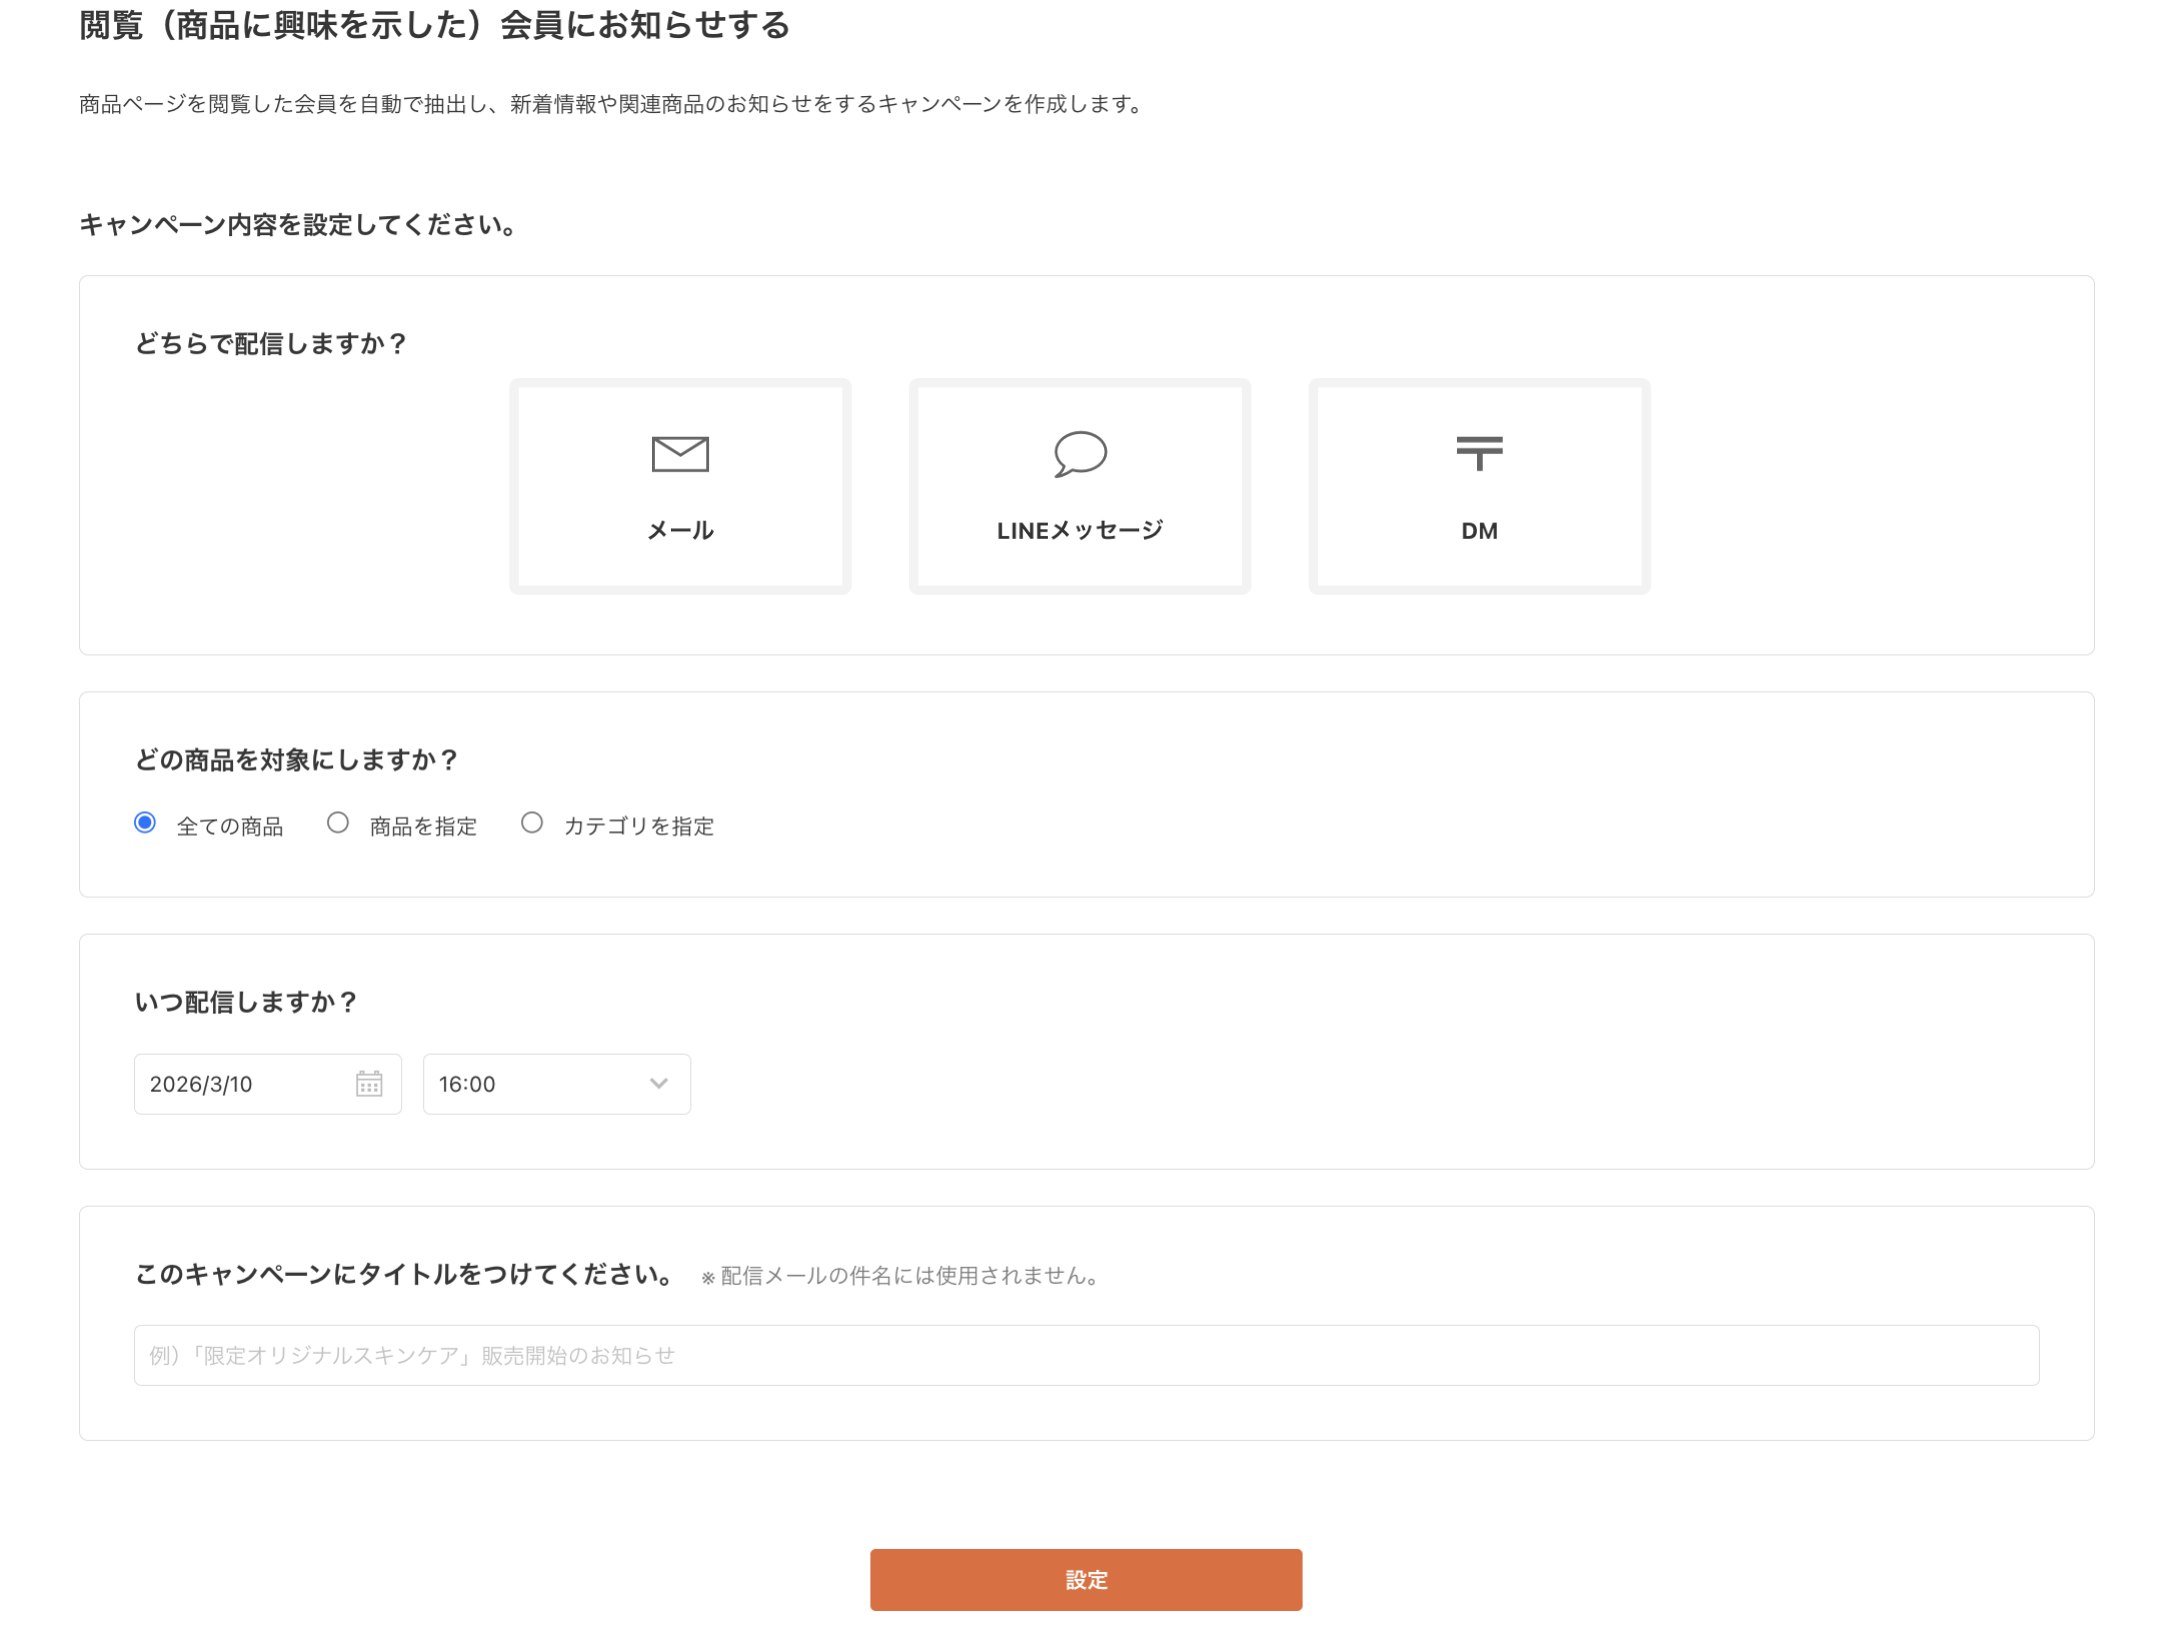Select LINEメッセージ as the delivery method
Image resolution: width=2169 pixels, height=1625 pixels.
1078,487
